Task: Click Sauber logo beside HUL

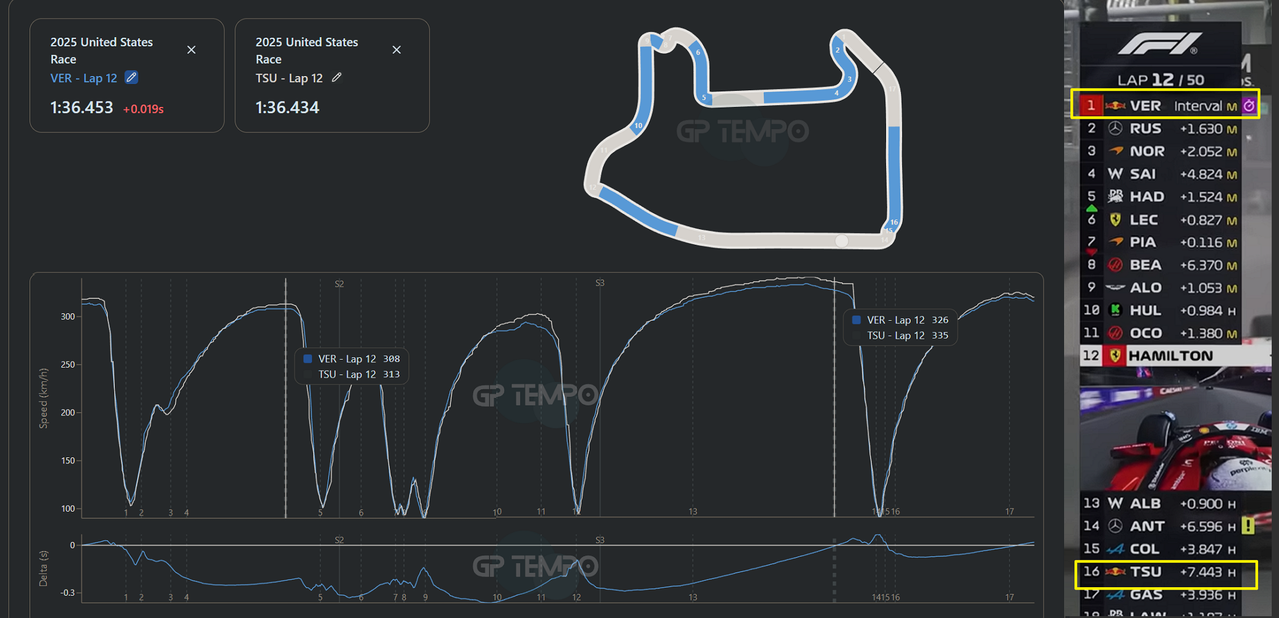Action: pos(1115,310)
